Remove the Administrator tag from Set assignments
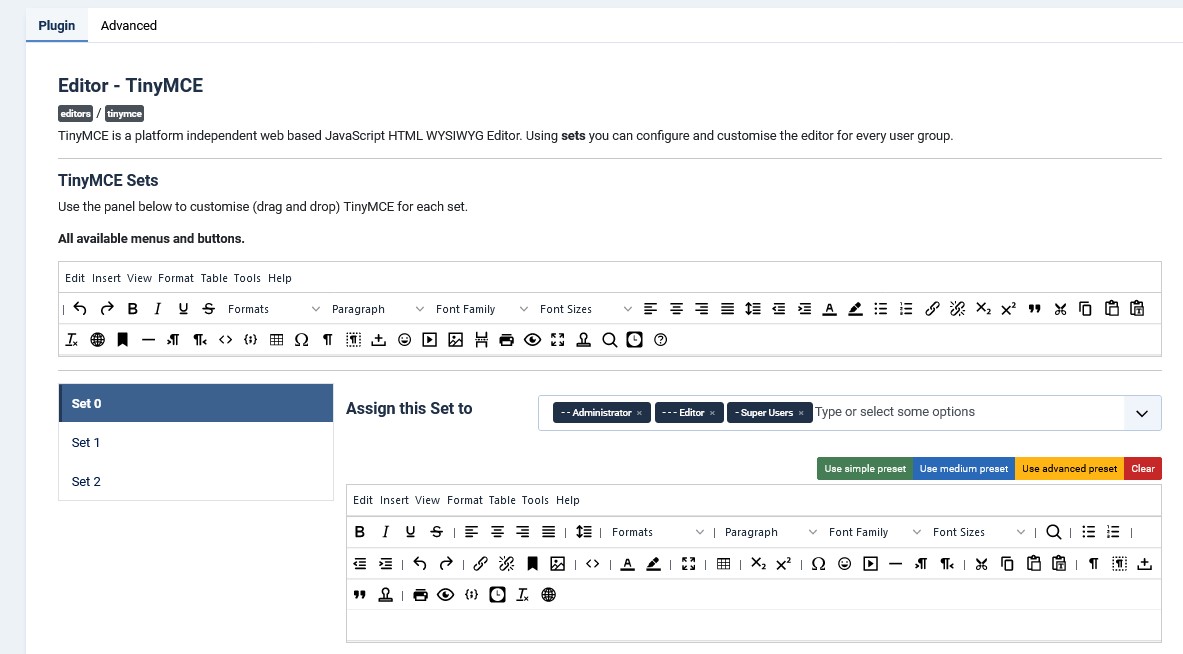The width and height of the screenshot is (1183, 654). [639, 413]
